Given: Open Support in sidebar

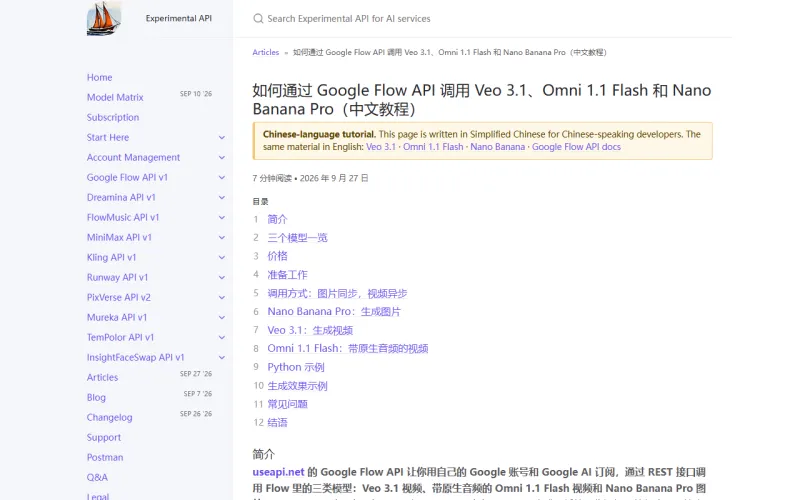Looking at the screenshot, I should [x=104, y=437].
